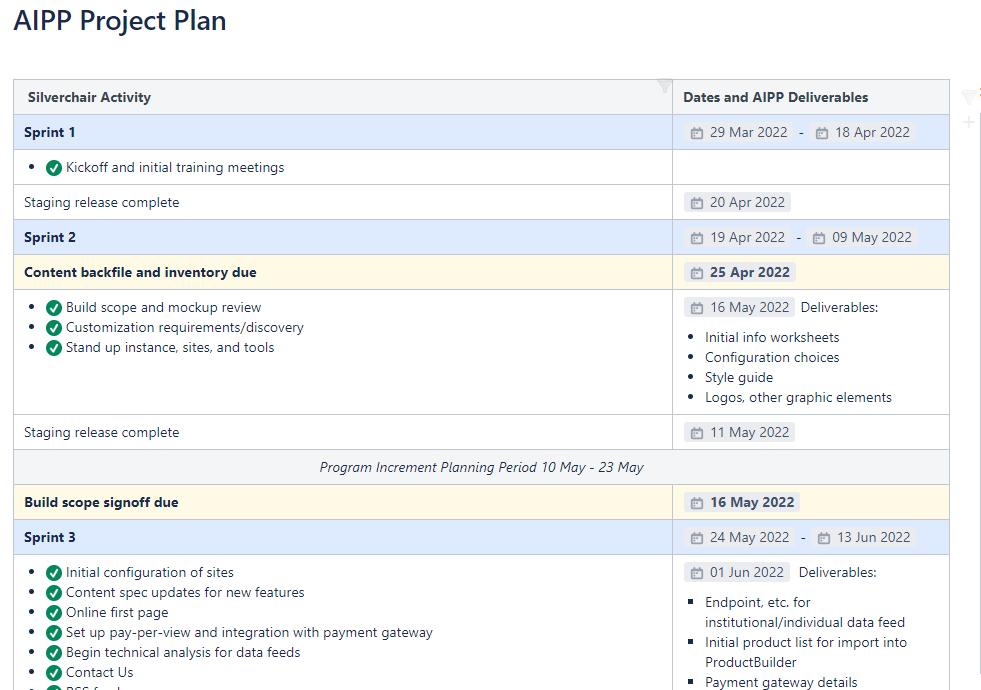Click the Silverchair Activity column header
The height and width of the screenshot is (690, 981).
(89, 97)
